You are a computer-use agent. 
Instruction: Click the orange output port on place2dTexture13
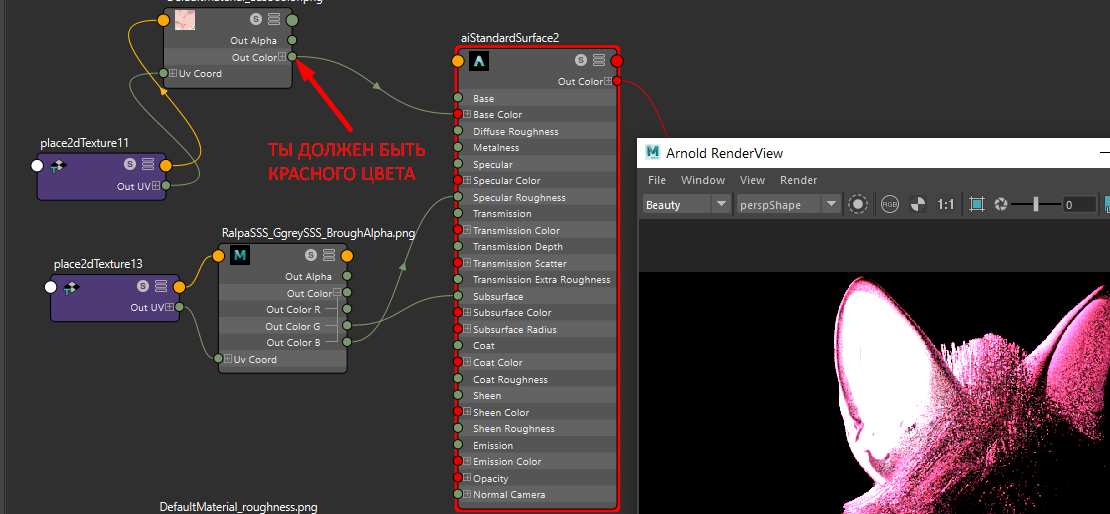179,287
